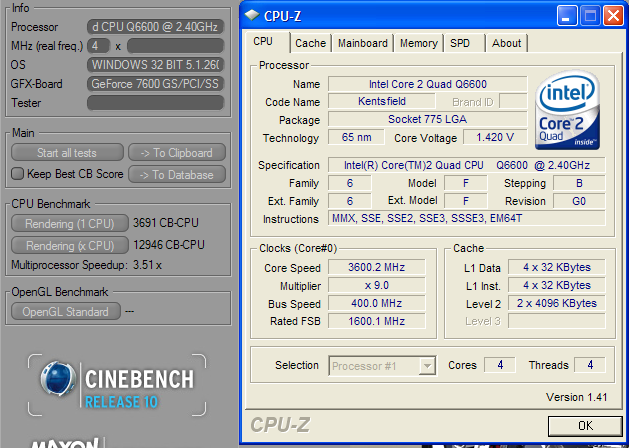The height and width of the screenshot is (448, 629).
Task: Minimize the CPU-Z window
Action: coord(566,16)
